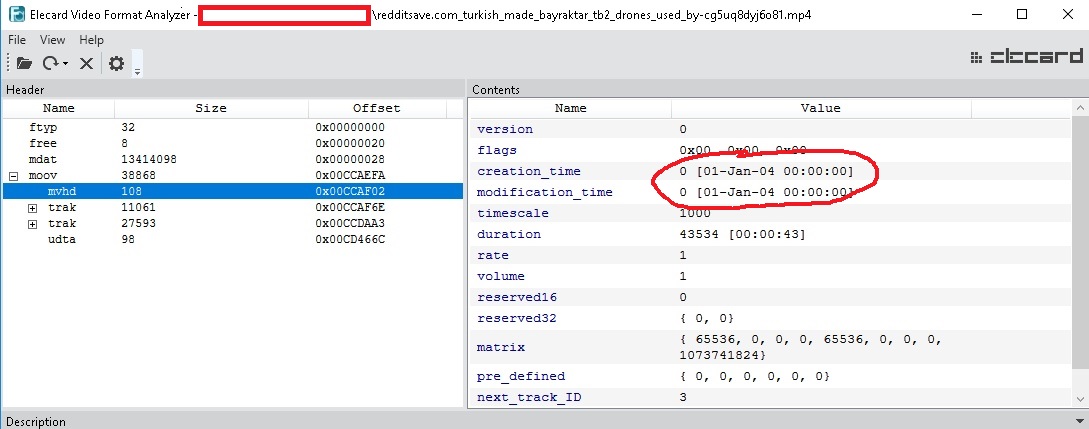Image resolution: width=1089 pixels, height=429 pixels.
Task: Click the Elecard app icon in title bar
Action: click(17, 14)
